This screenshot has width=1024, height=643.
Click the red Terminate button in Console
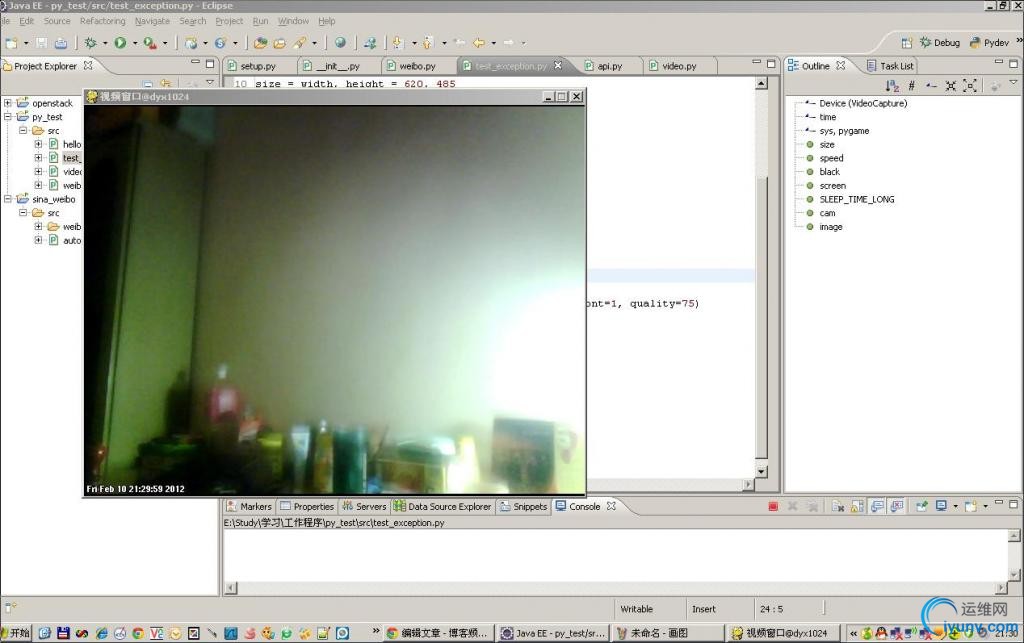click(773, 507)
